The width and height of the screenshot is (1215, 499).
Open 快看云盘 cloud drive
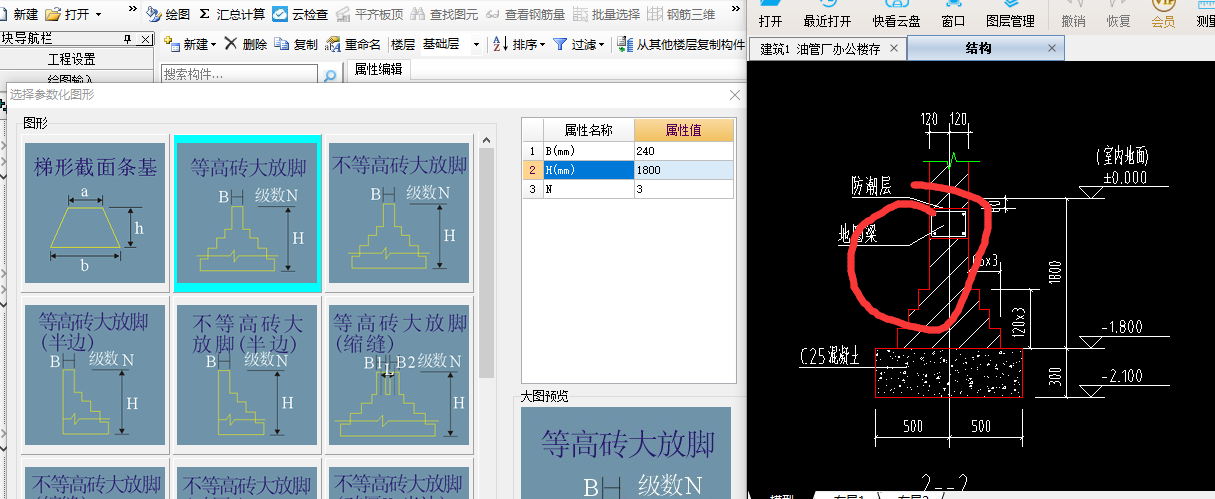896,14
